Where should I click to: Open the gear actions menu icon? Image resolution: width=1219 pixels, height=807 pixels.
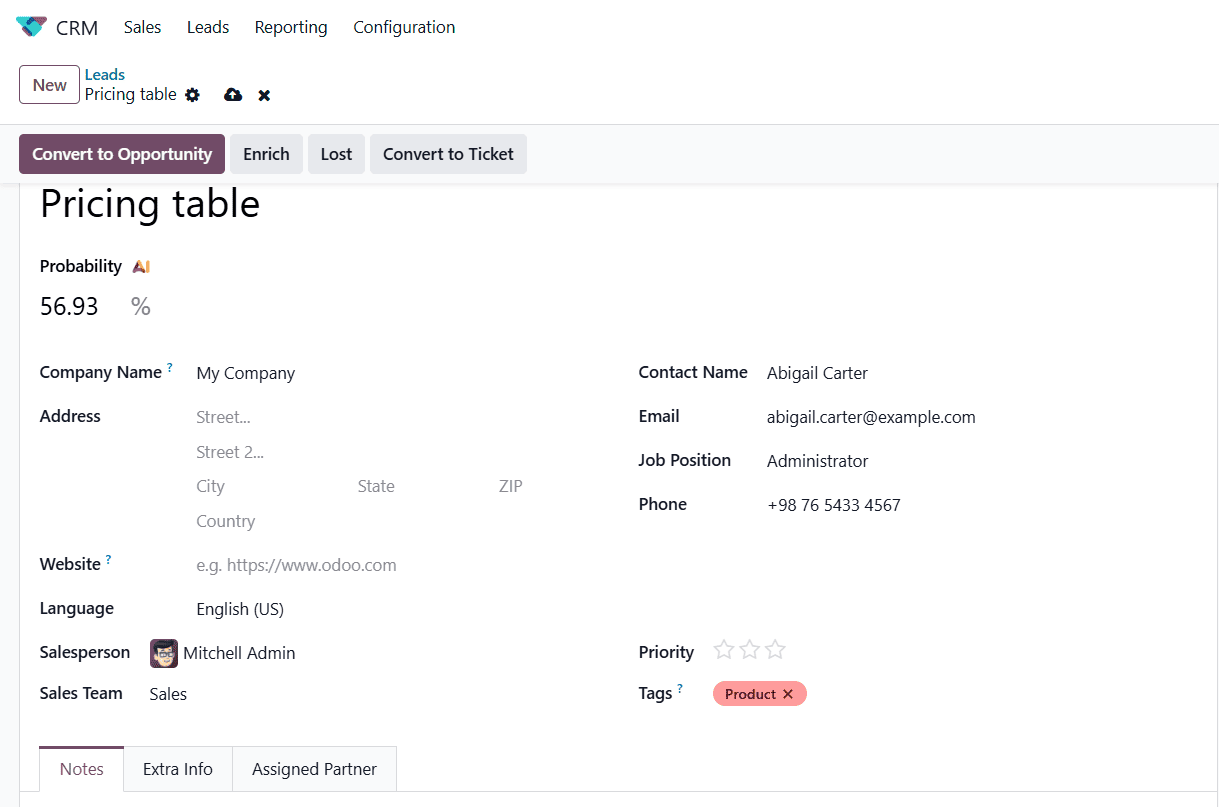[193, 95]
